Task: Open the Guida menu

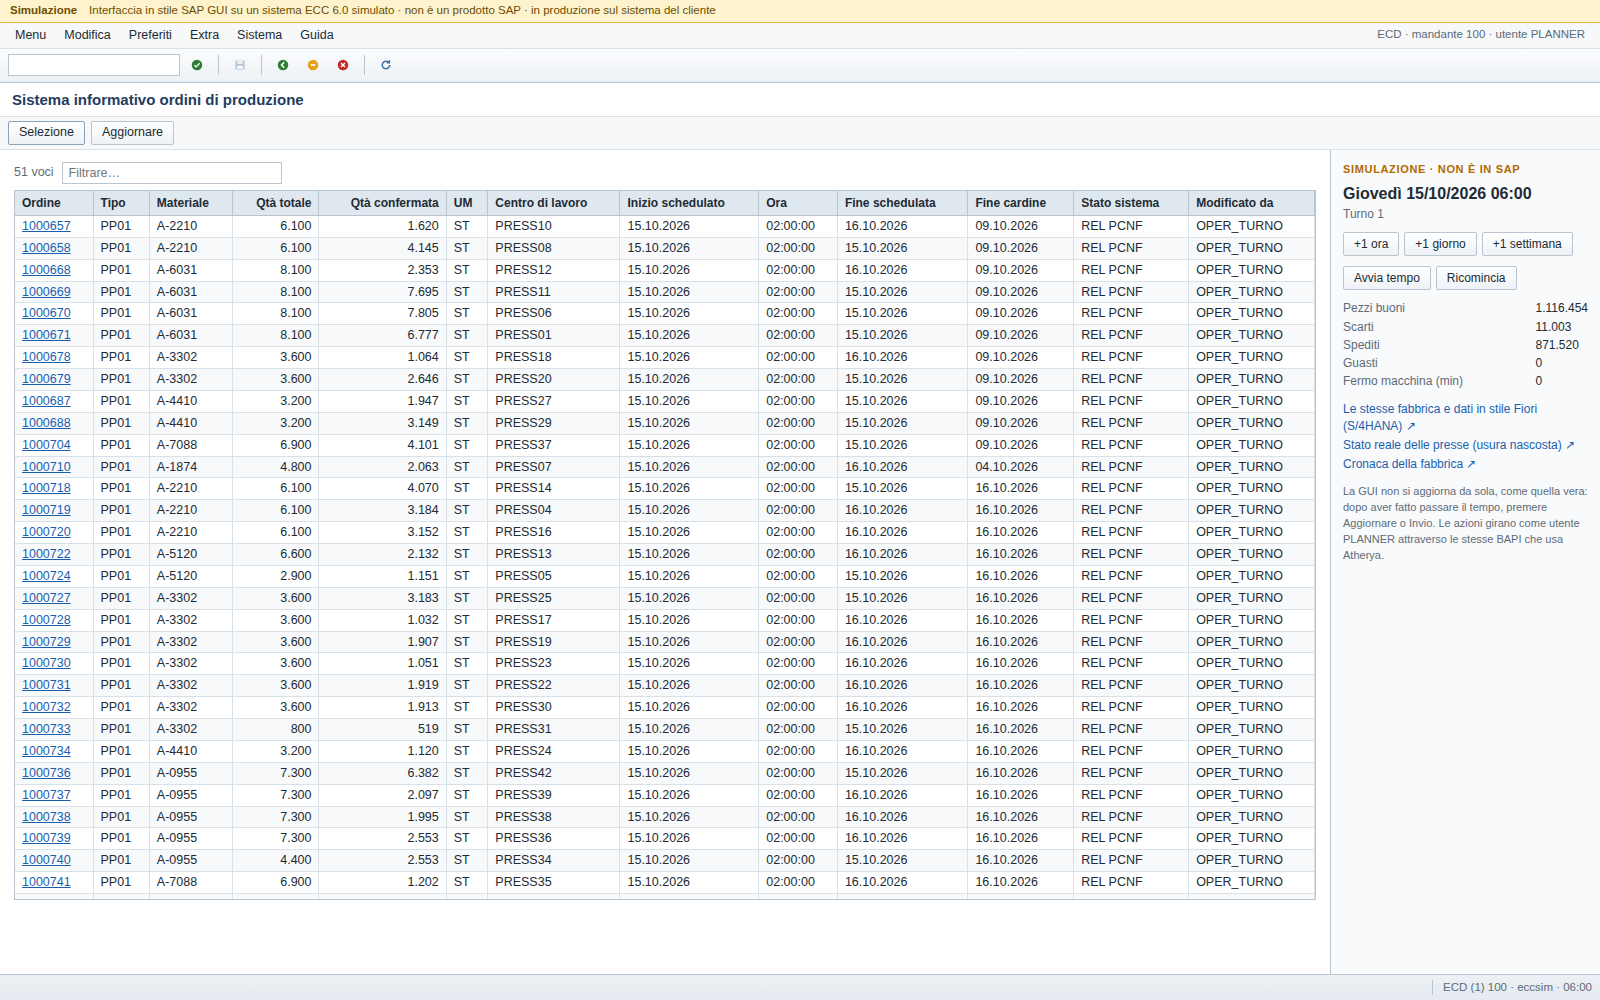Action: (316, 35)
